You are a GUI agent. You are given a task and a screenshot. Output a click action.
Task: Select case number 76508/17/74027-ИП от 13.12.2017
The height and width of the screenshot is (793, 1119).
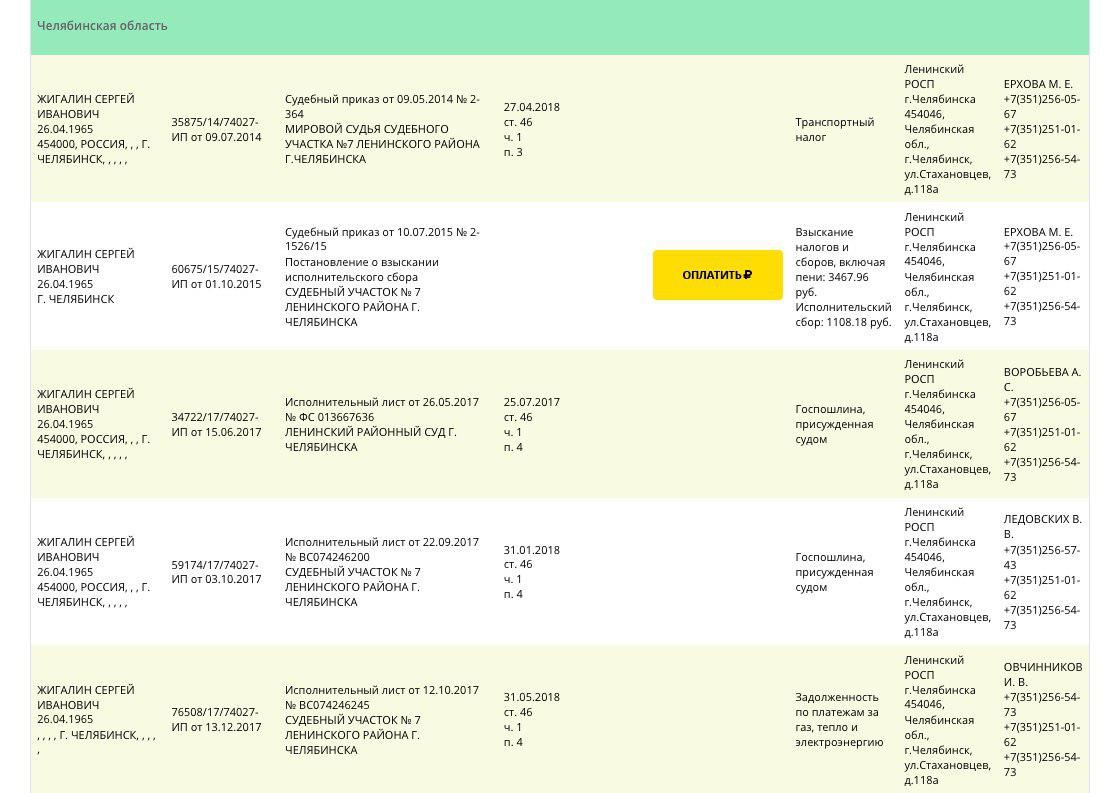[x=216, y=719]
